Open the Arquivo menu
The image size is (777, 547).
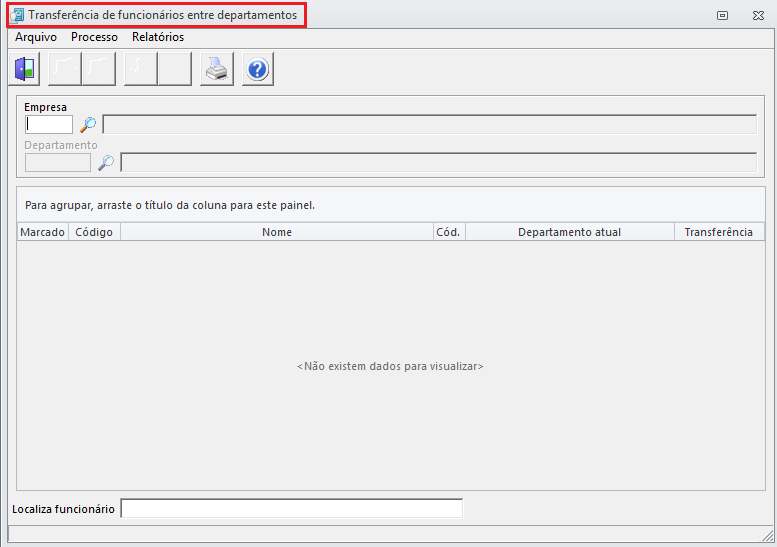coord(36,37)
